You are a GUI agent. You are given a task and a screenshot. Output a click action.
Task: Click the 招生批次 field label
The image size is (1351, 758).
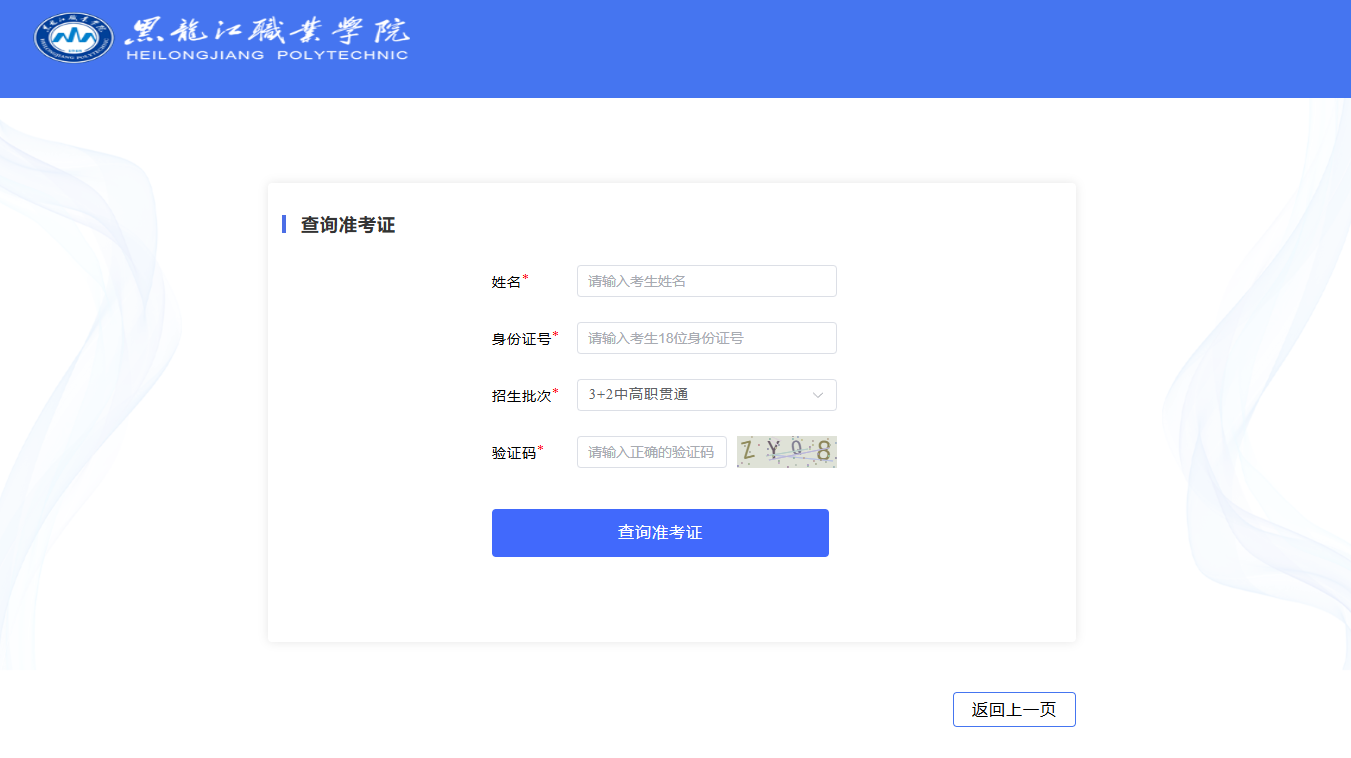(x=521, y=396)
